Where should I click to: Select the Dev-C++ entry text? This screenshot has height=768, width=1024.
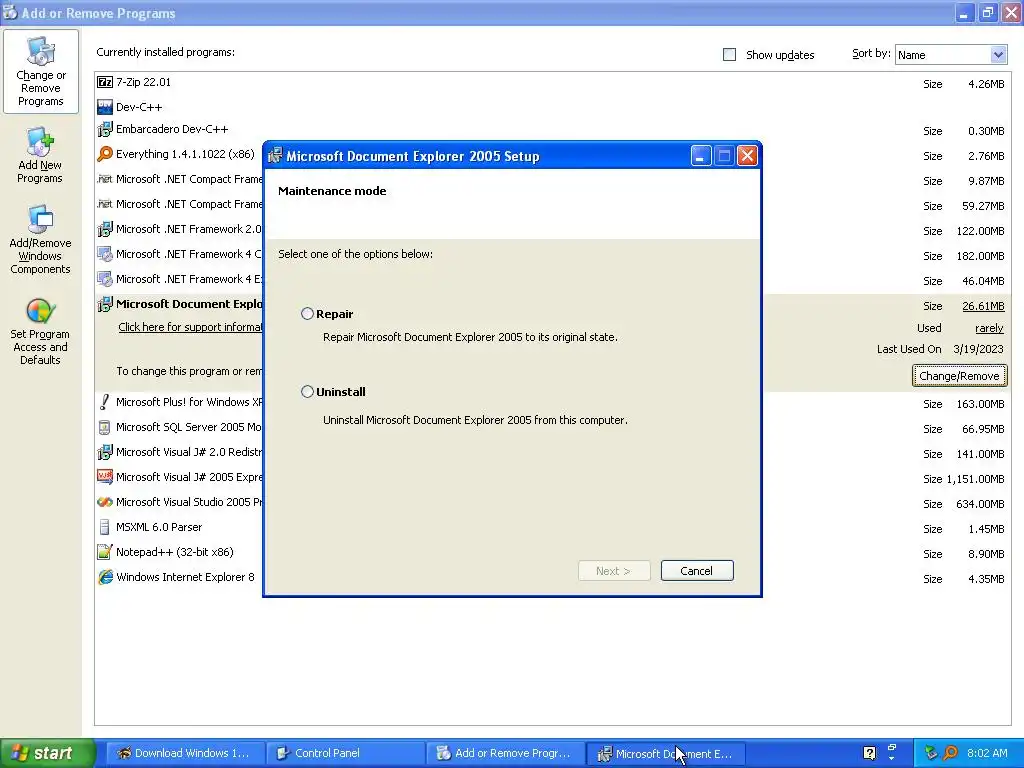pyautogui.click(x=139, y=107)
